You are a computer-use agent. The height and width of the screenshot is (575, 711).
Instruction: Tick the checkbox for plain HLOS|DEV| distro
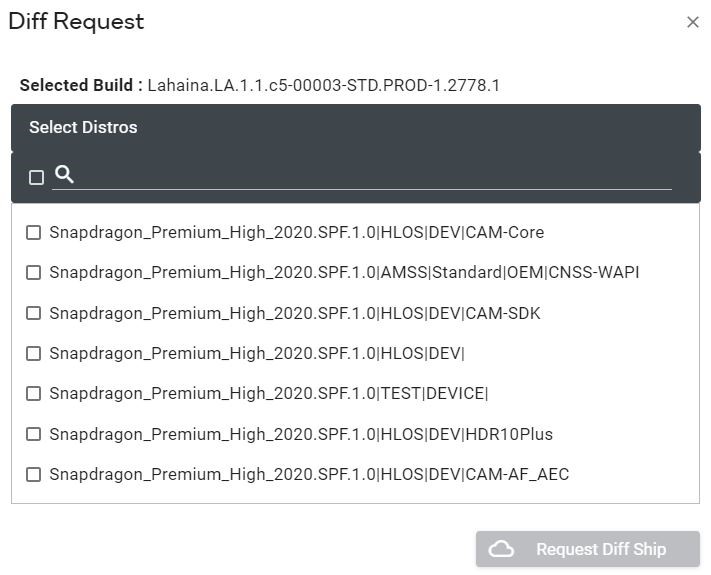click(x=34, y=353)
